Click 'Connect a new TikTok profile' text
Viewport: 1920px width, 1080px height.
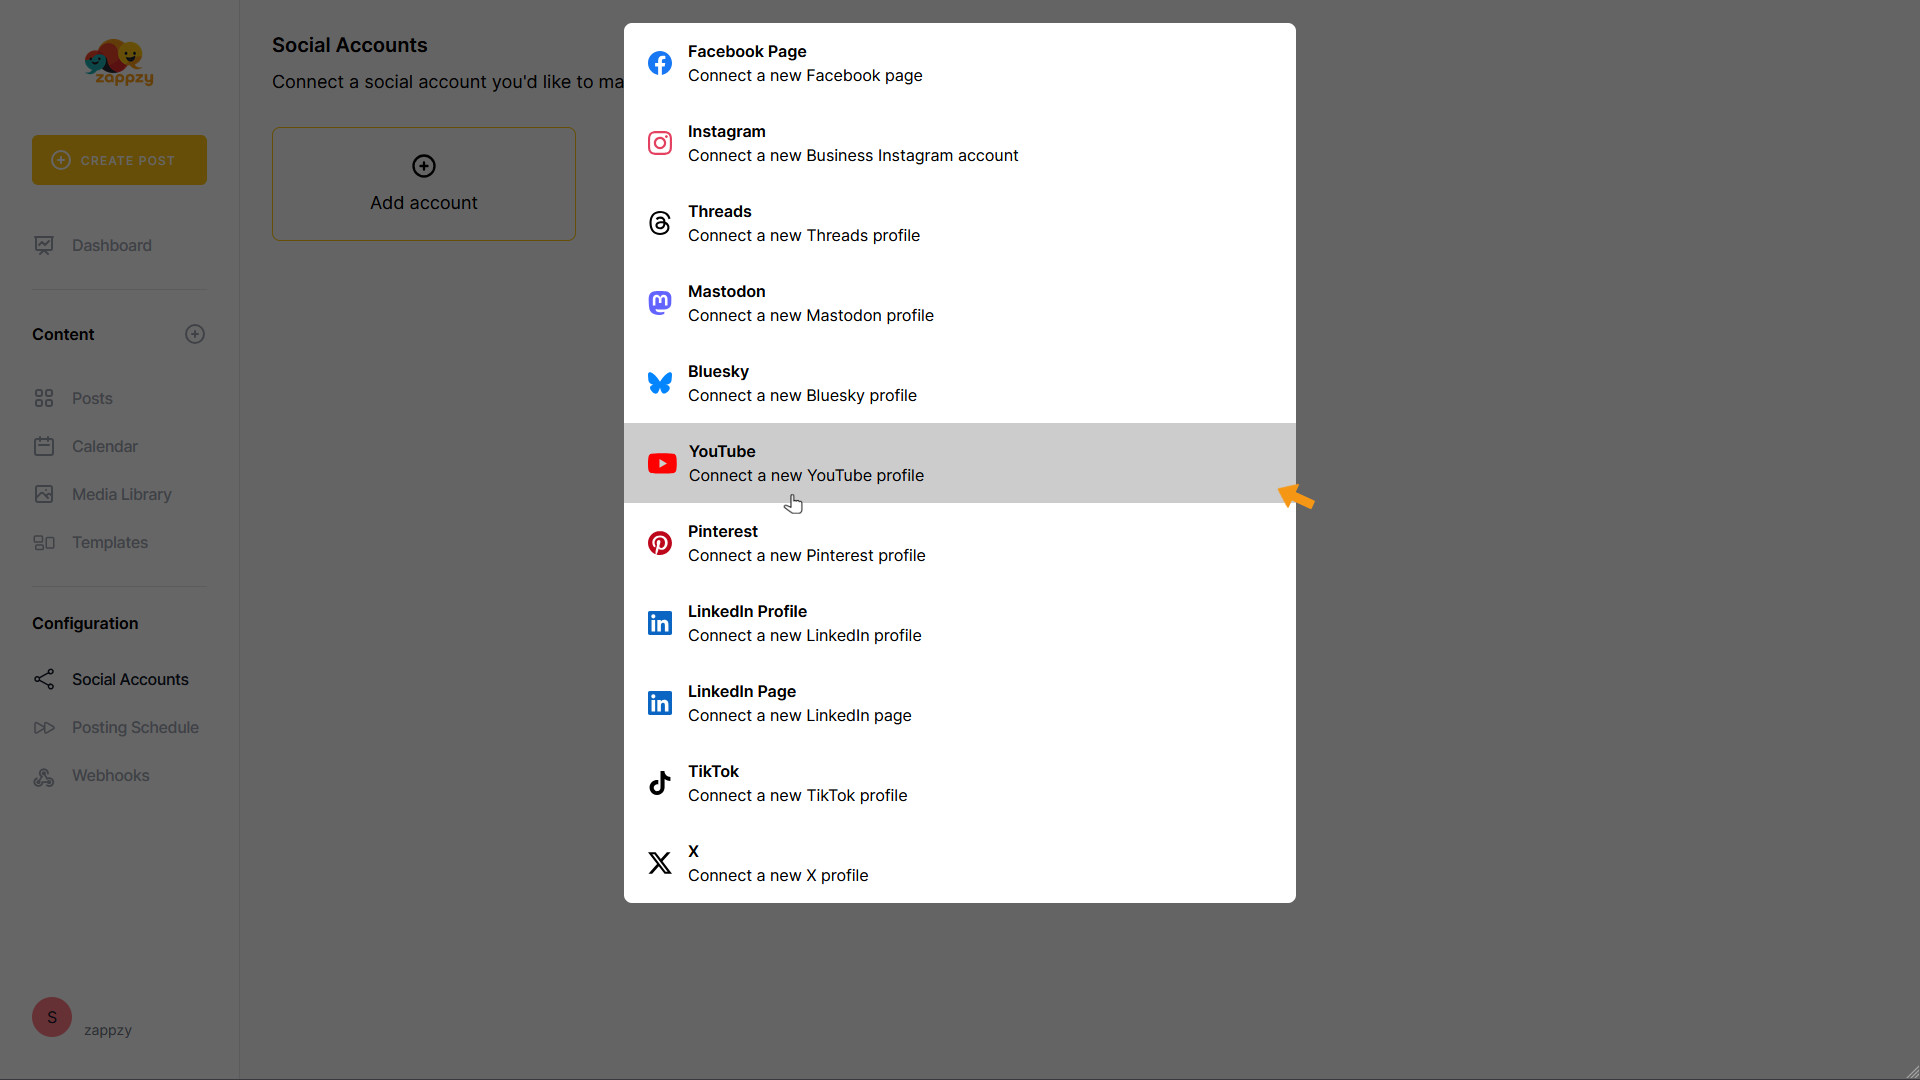tap(798, 795)
